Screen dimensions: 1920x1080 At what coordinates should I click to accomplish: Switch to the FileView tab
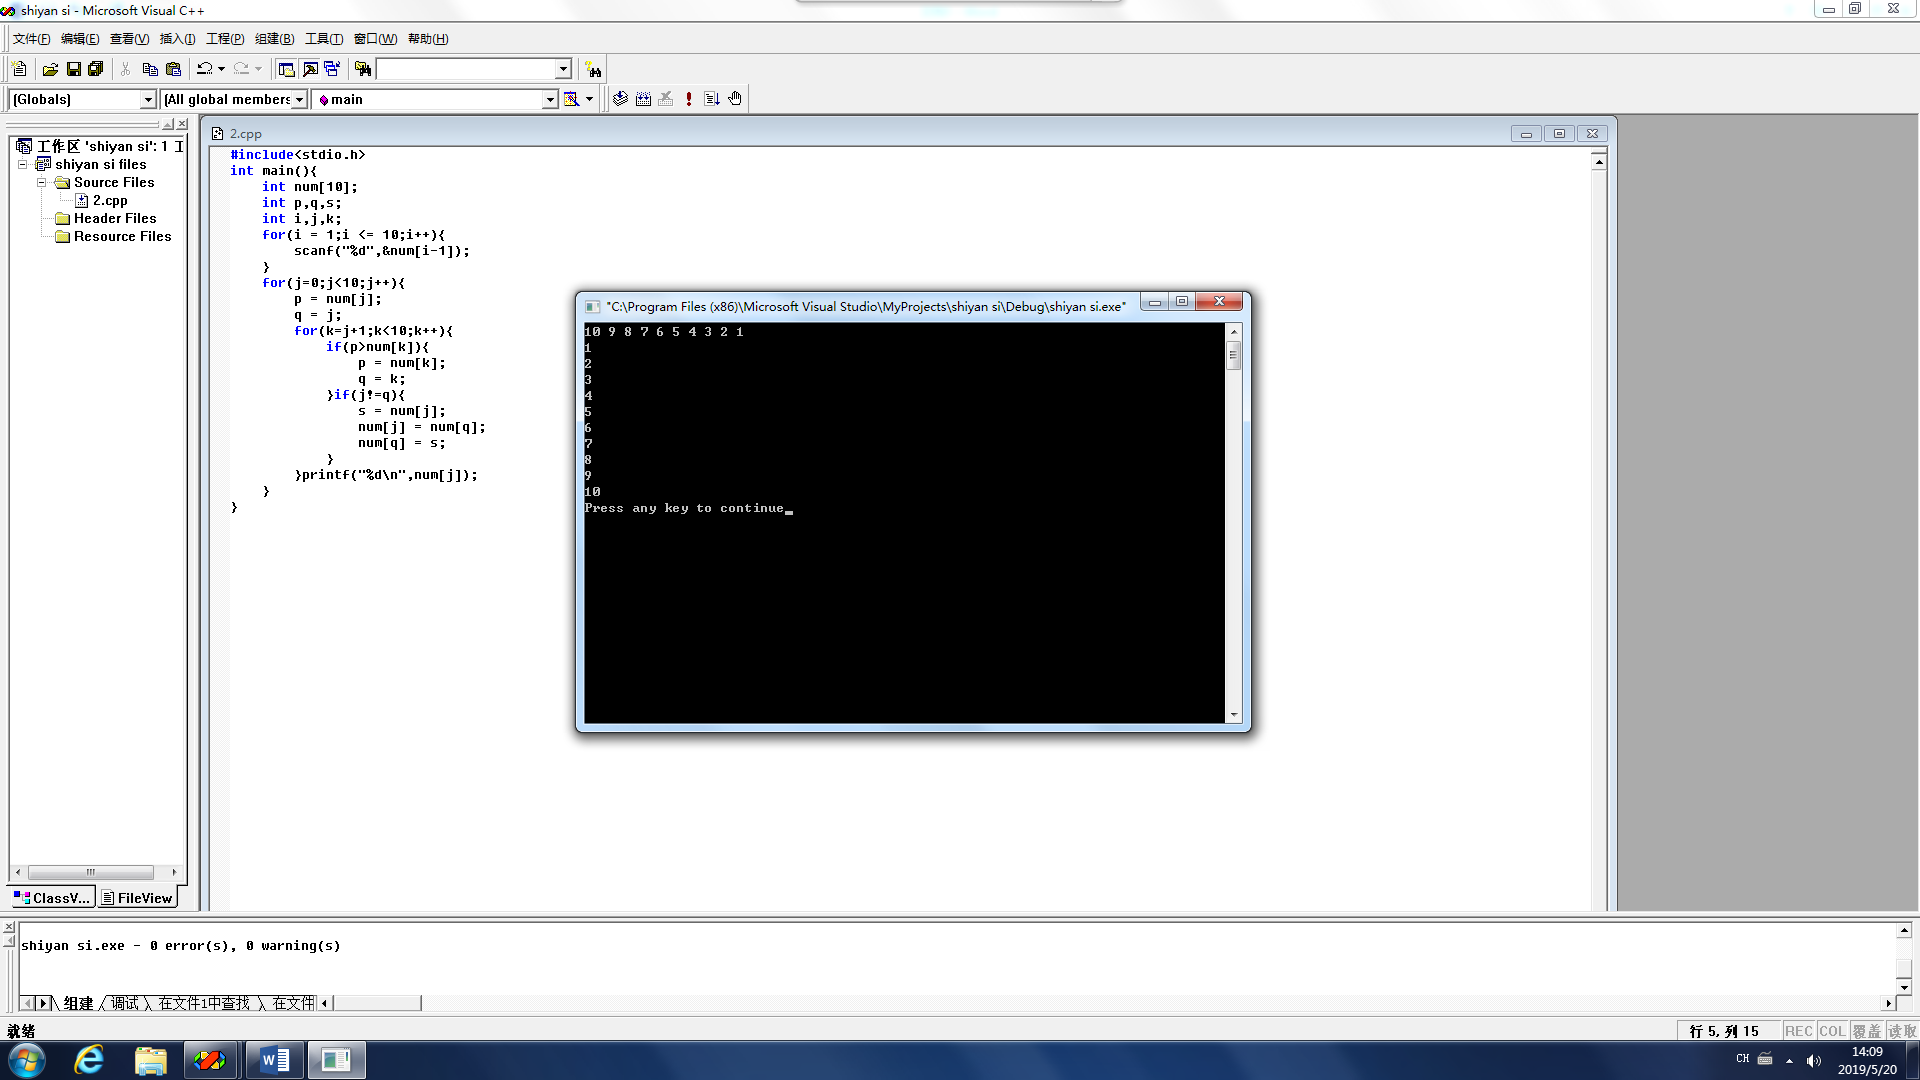[x=137, y=898]
